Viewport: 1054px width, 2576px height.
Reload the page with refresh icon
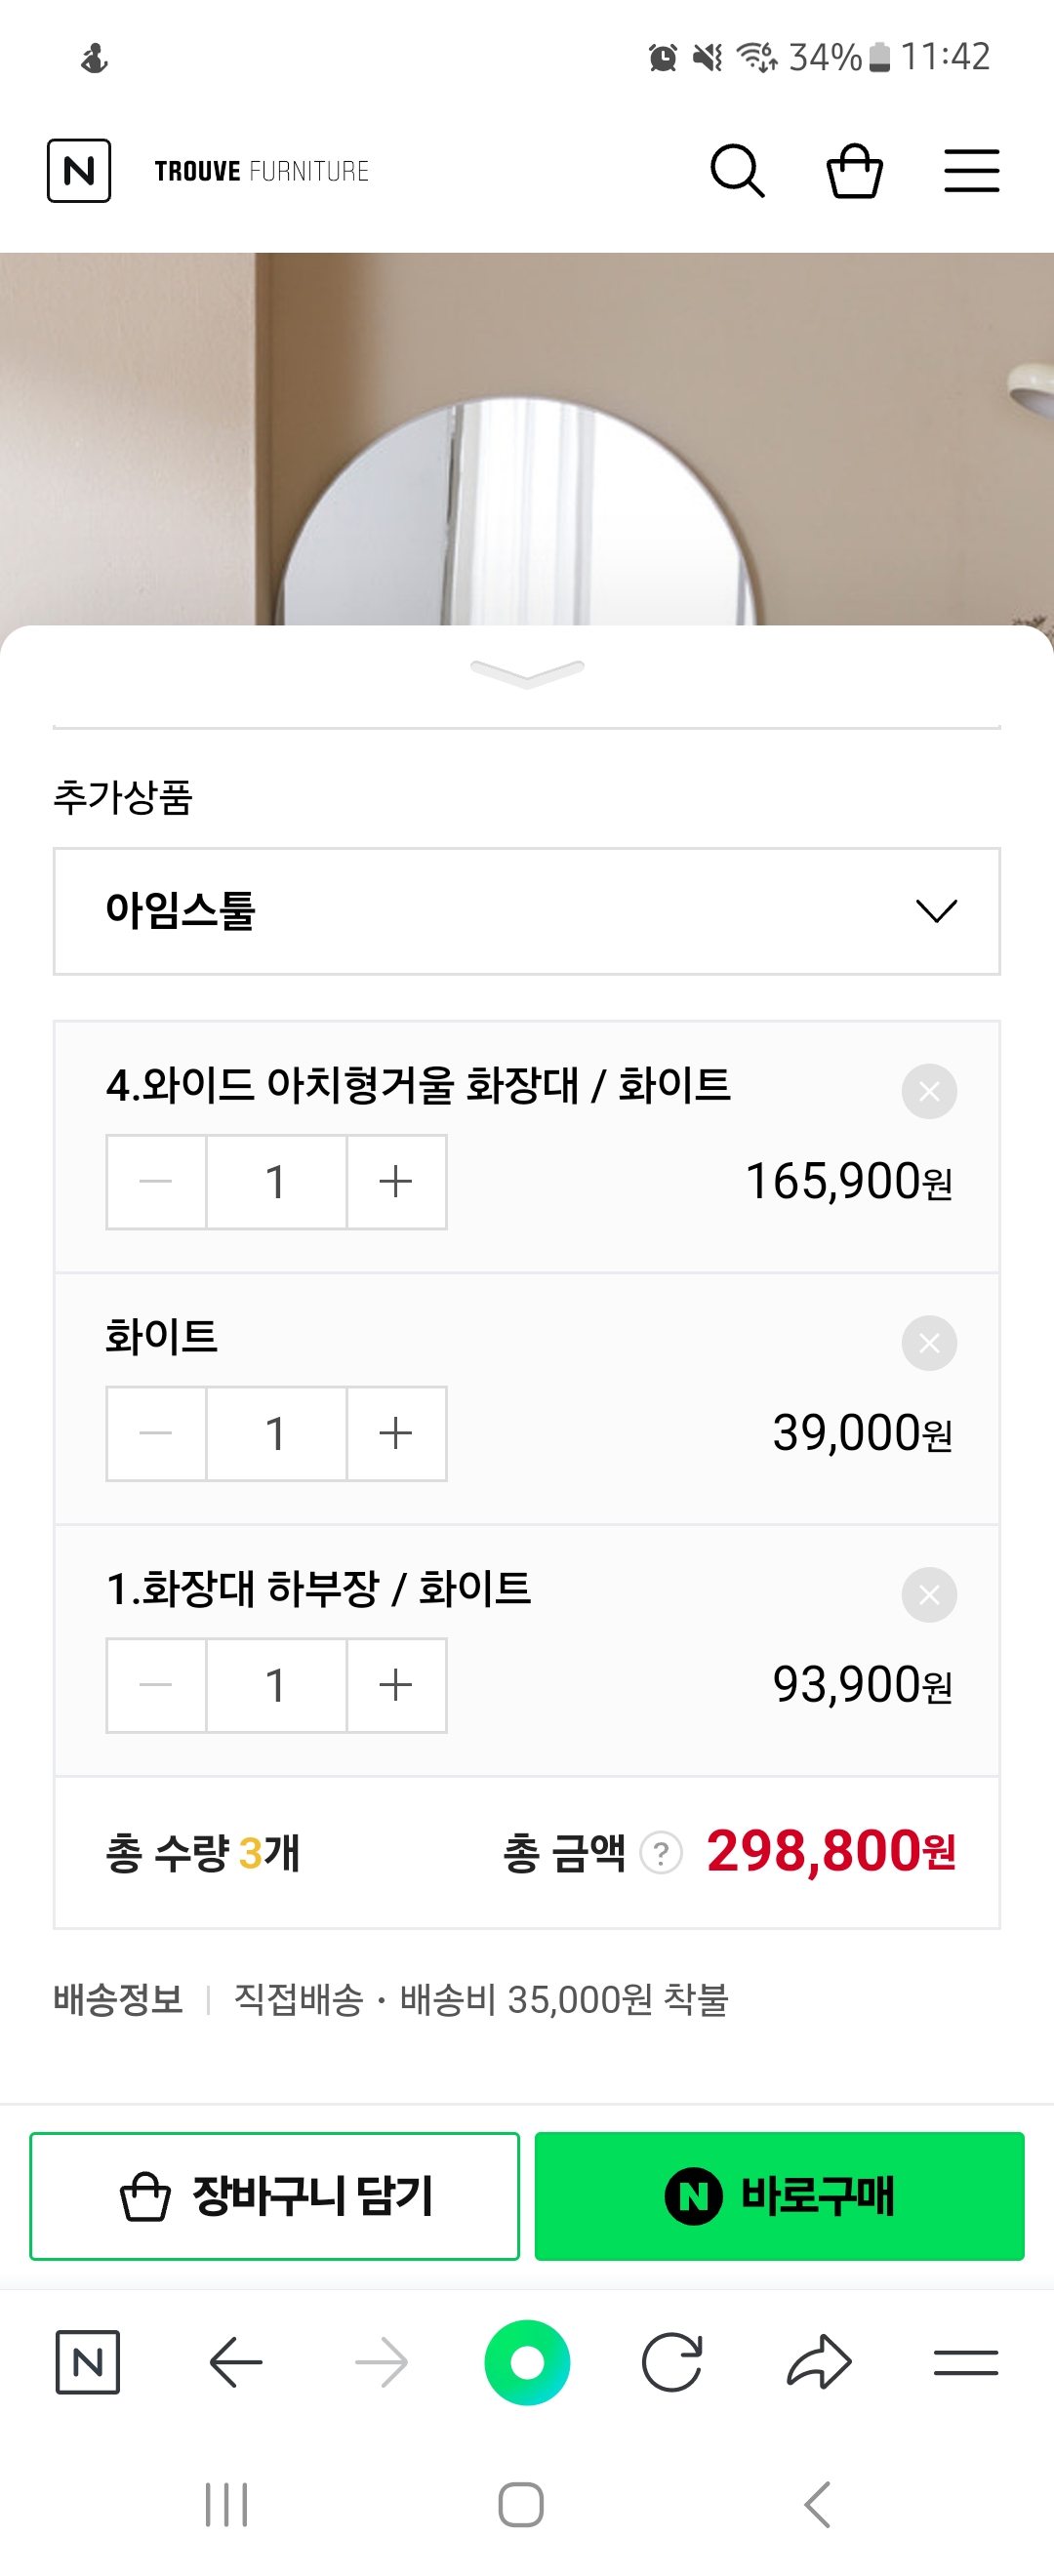(672, 2362)
